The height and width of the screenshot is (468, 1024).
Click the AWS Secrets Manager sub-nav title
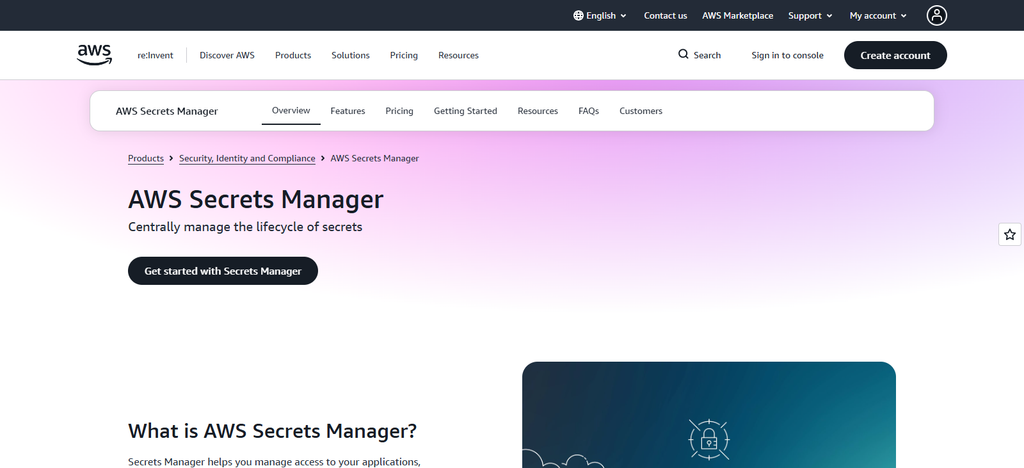pos(167,111)
